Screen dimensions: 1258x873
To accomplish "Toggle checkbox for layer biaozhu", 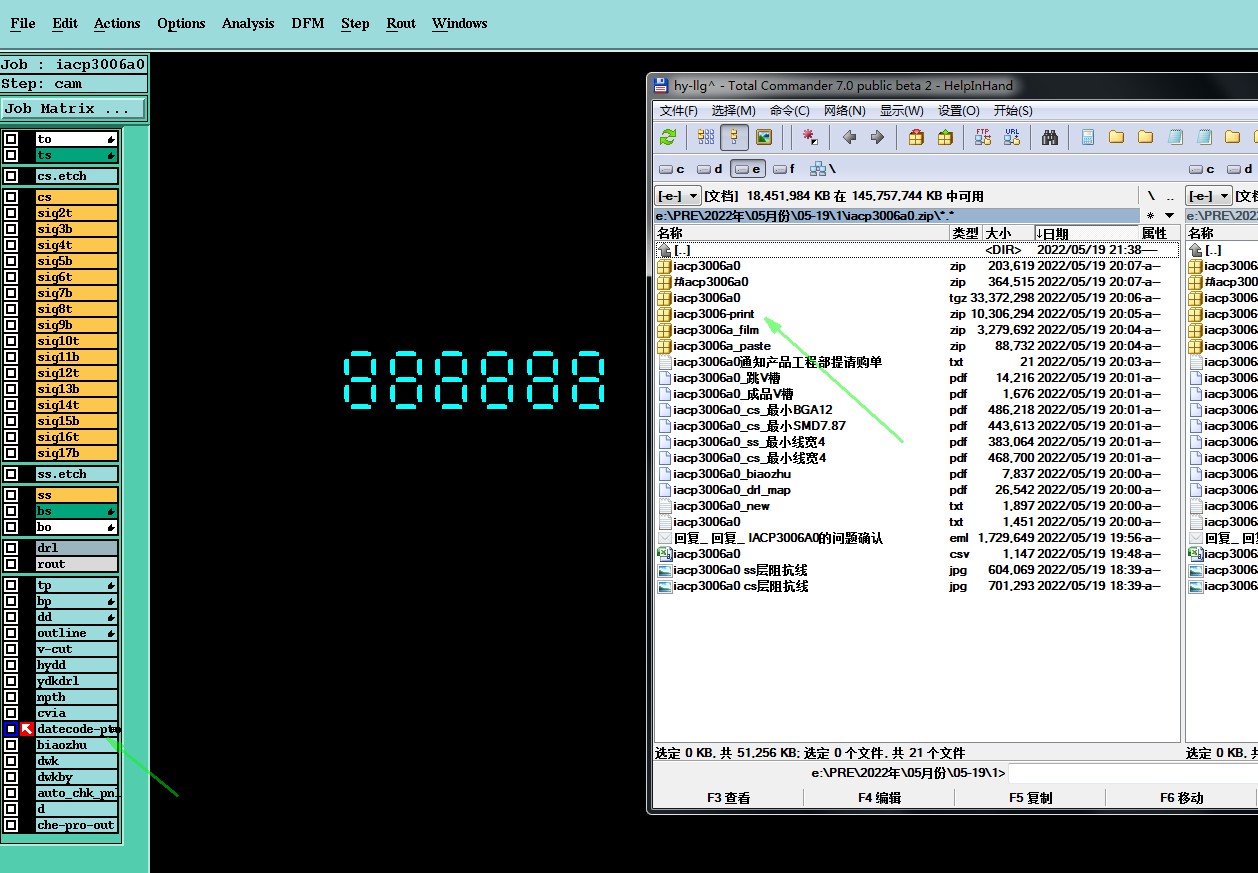I will (11, 745).
